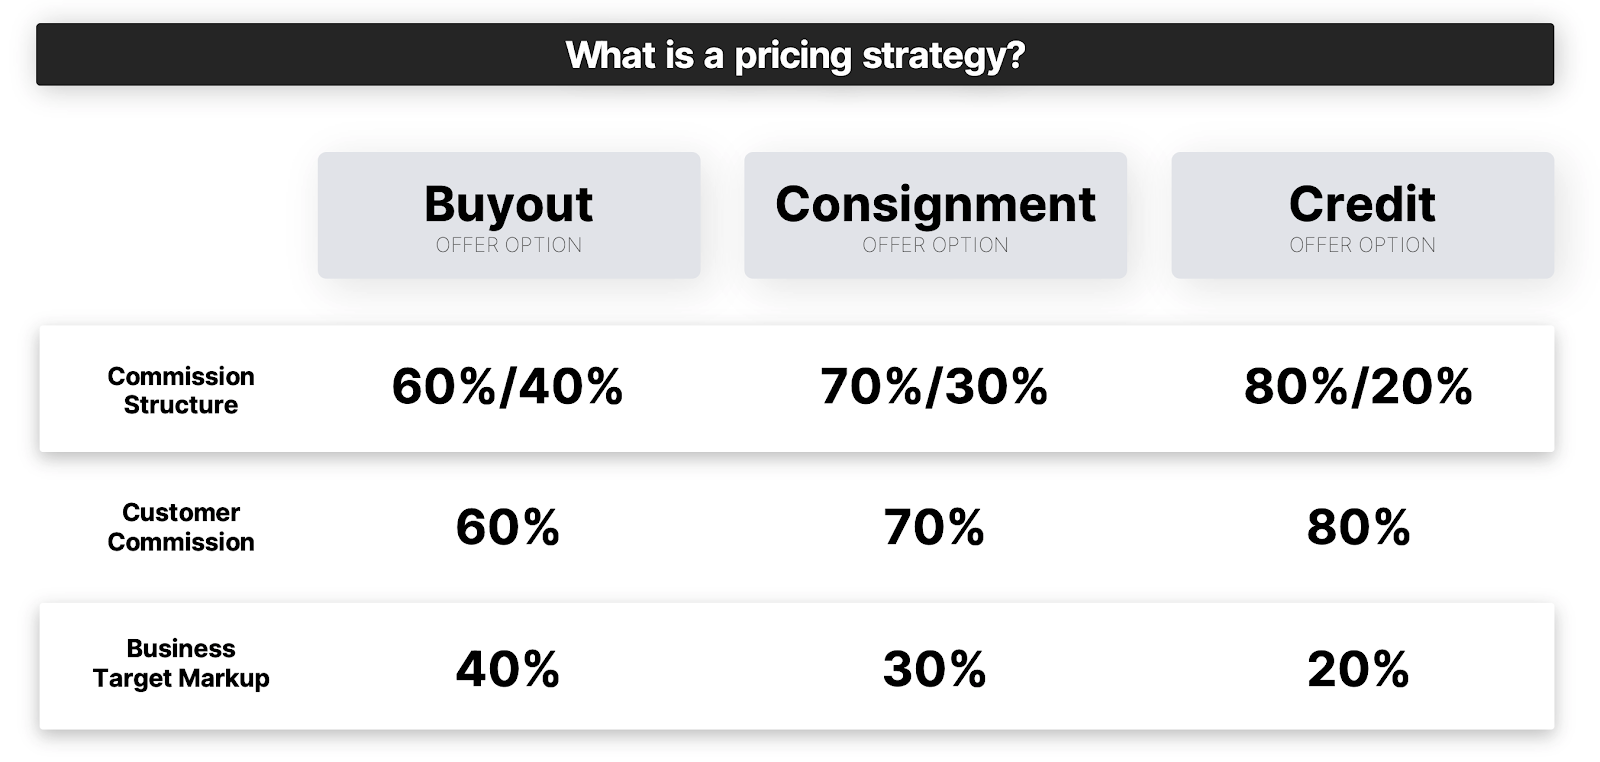The height and width of the screenshot is (762, 1600).
Task: Click the Customer Commission row label
Action: (x=181, y=527)
